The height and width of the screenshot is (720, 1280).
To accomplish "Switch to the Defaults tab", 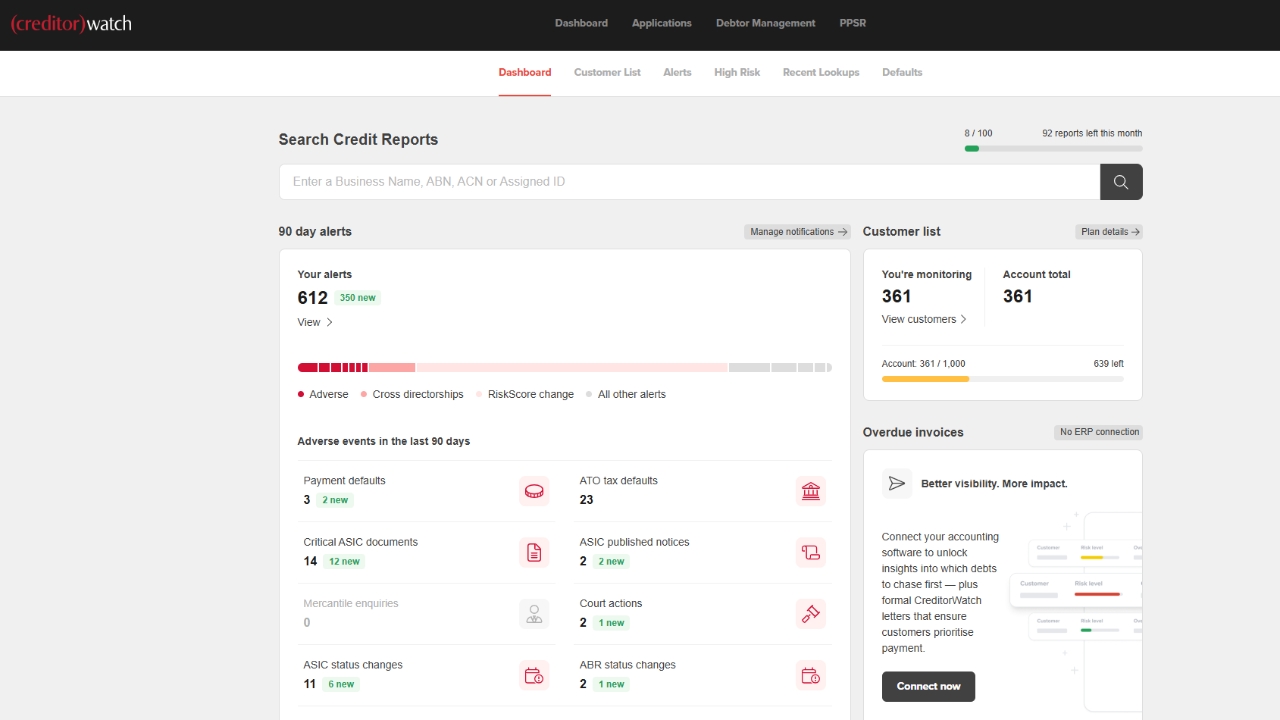I will 902,72.
